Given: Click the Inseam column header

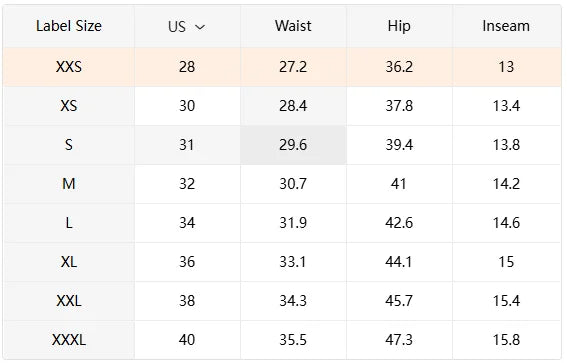Looking at the screenshot, I should (506, 26).
